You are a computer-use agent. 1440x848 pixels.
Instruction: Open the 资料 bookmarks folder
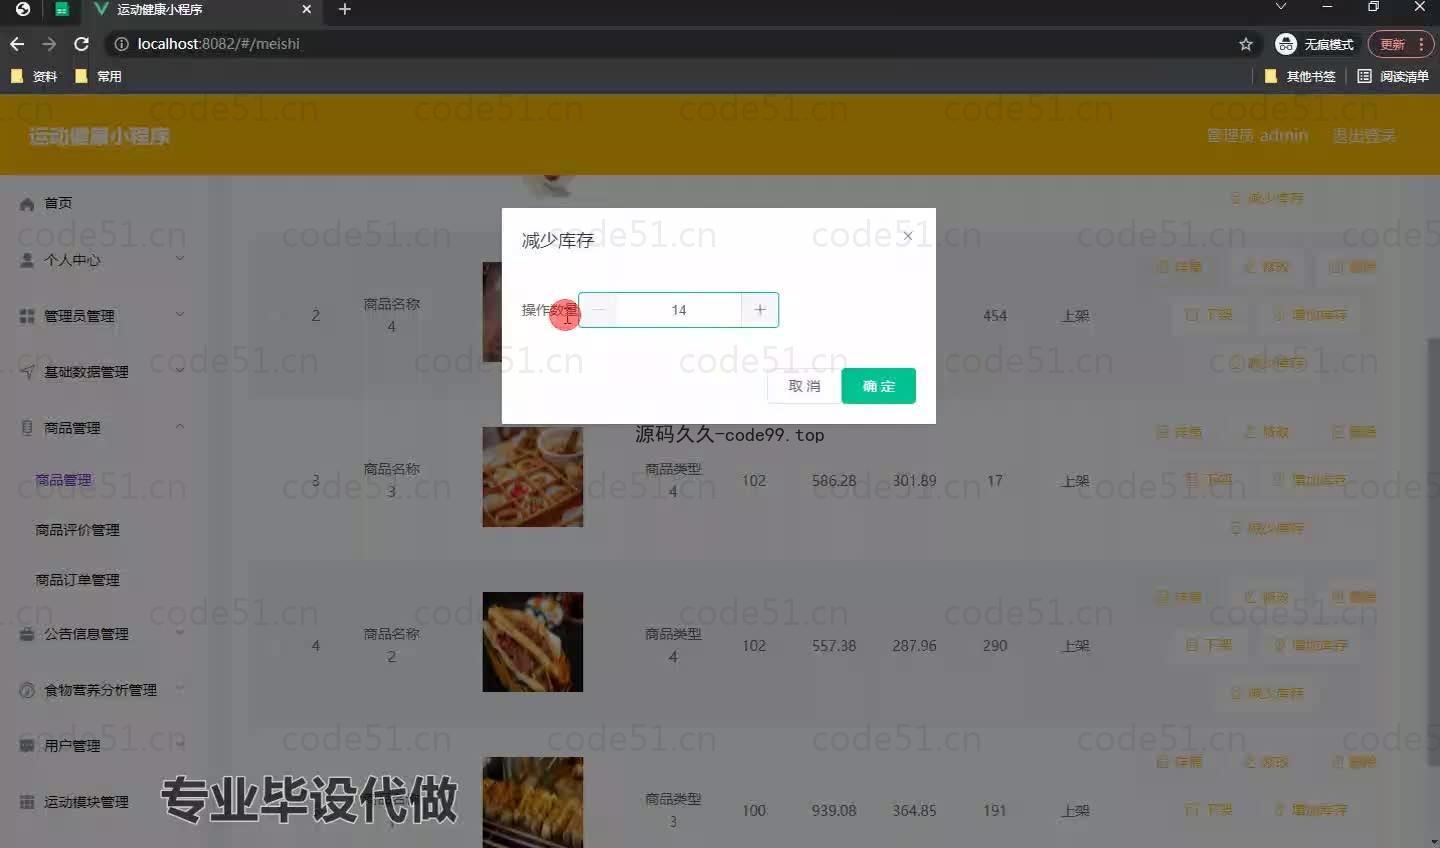tap(34, 76)
